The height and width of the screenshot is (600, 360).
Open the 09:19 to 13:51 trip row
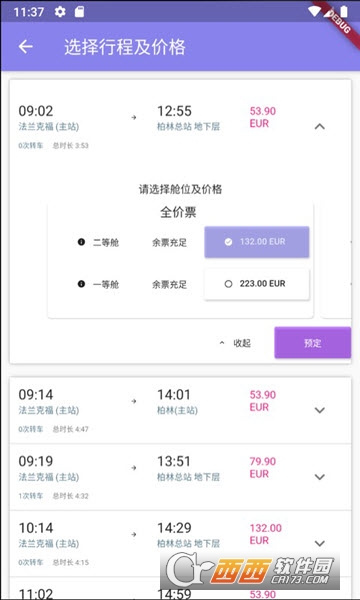[180, 477]
